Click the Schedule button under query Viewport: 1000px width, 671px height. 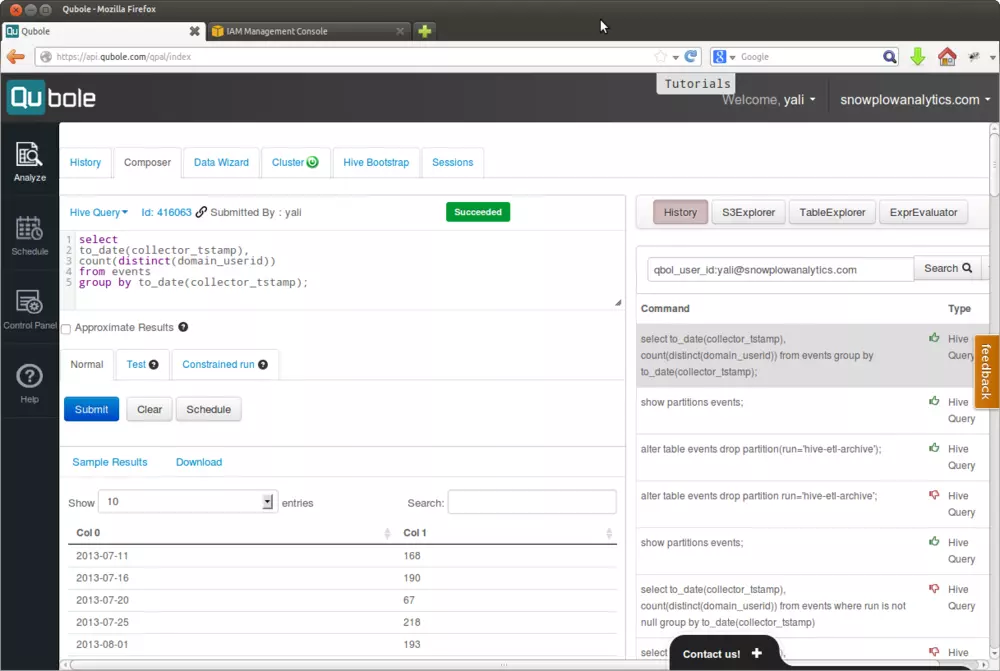point(209,409)
